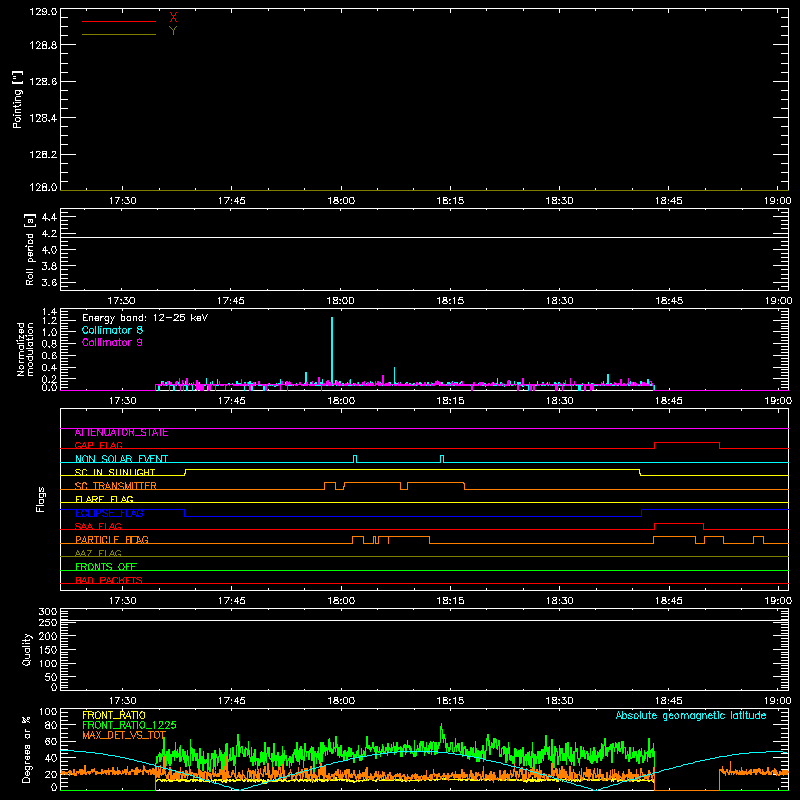Click the raised GAP_FLAG segment near 18:45
Image resolution: width=800 pixels, height=800 pixels.
coord(687,443)
